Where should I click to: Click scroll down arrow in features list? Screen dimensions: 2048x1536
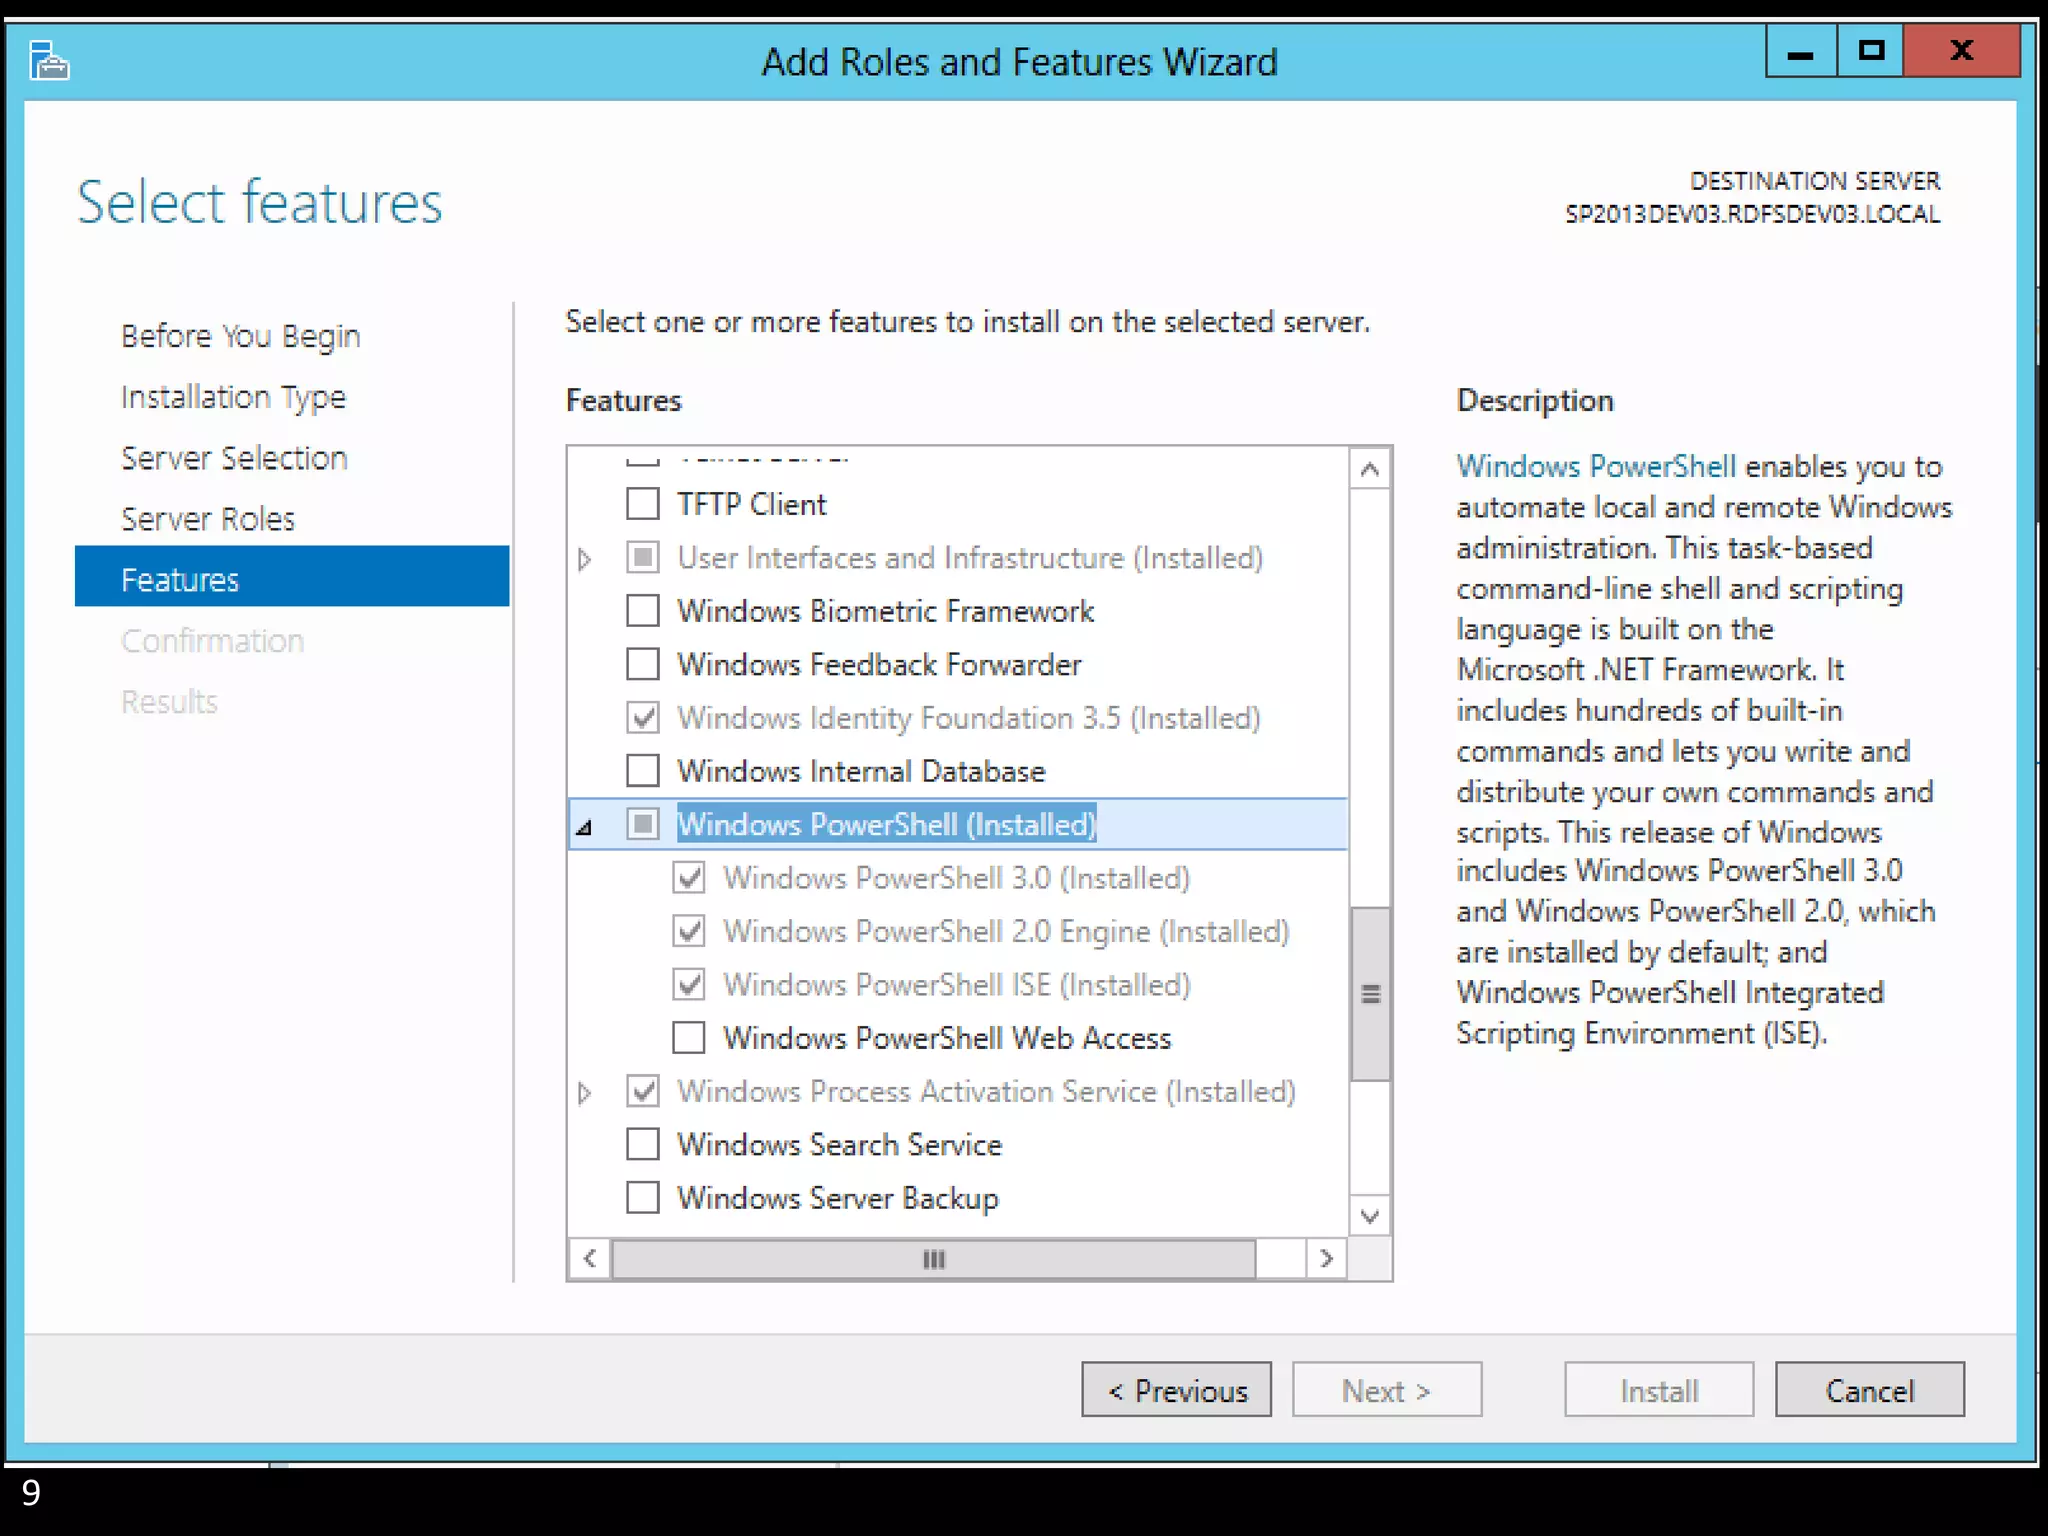point(1370,1216)
